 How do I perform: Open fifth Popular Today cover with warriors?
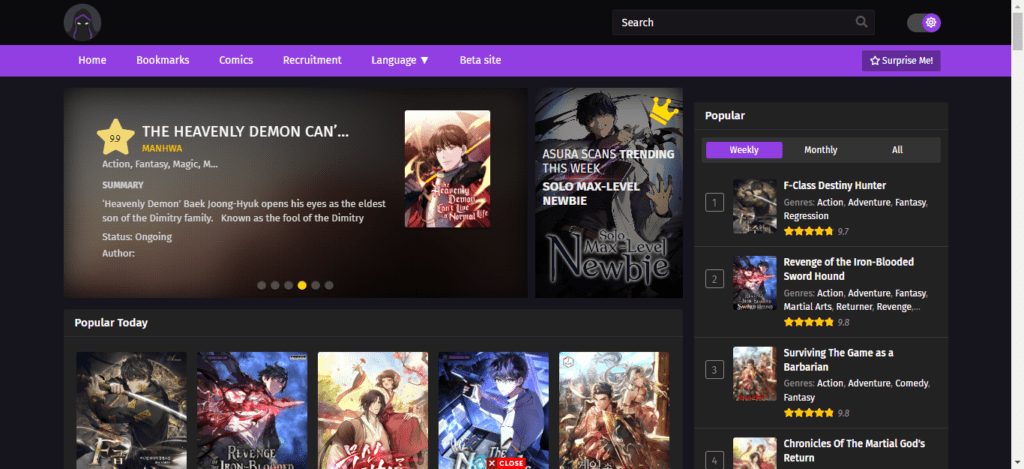pyautogui.click(x=614, y=410)
